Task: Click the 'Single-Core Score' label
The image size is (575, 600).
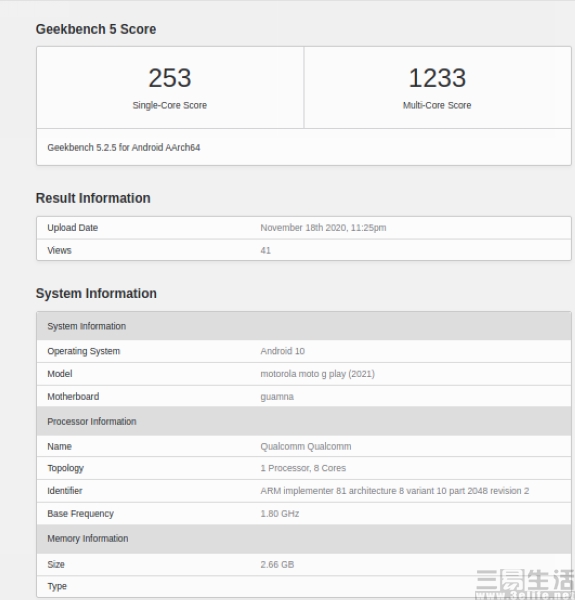Action: tap(169, 105)
